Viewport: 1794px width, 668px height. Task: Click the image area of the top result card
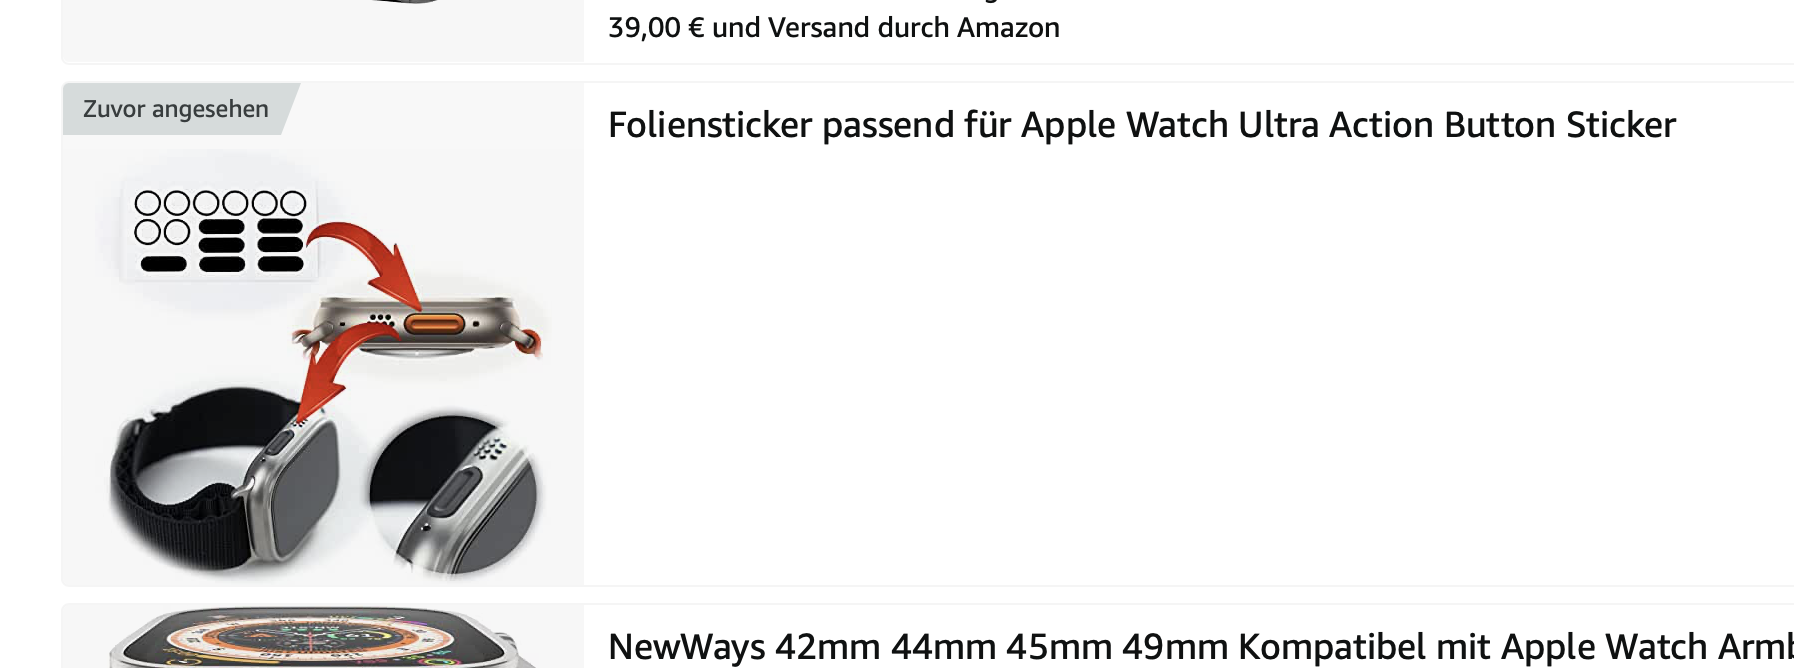pyautogui.click(x=323, y=30)
